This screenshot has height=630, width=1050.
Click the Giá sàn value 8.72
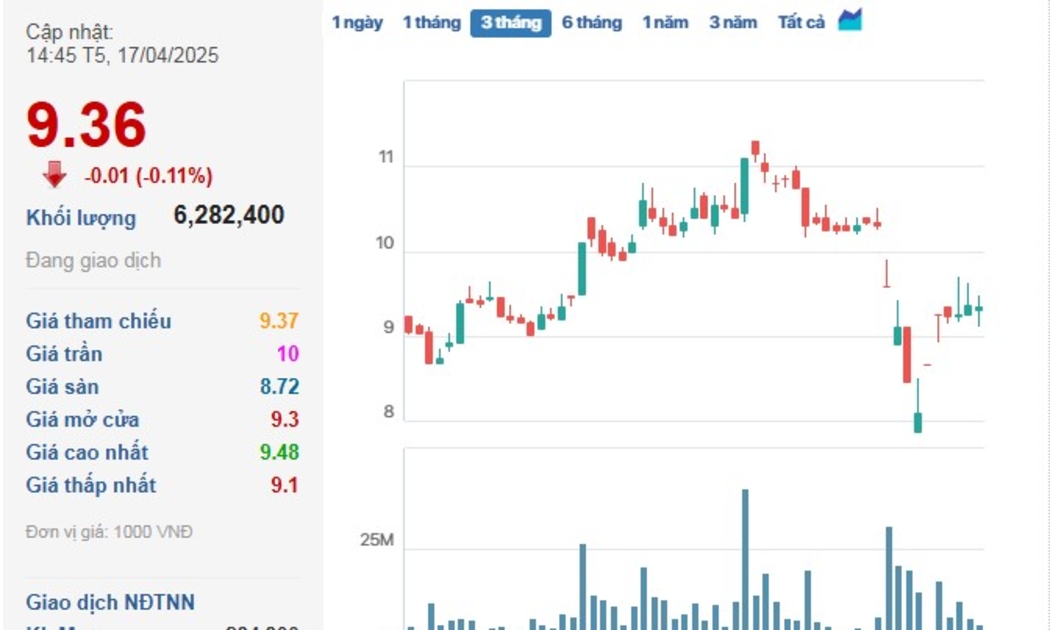click(x=278, y=387)
